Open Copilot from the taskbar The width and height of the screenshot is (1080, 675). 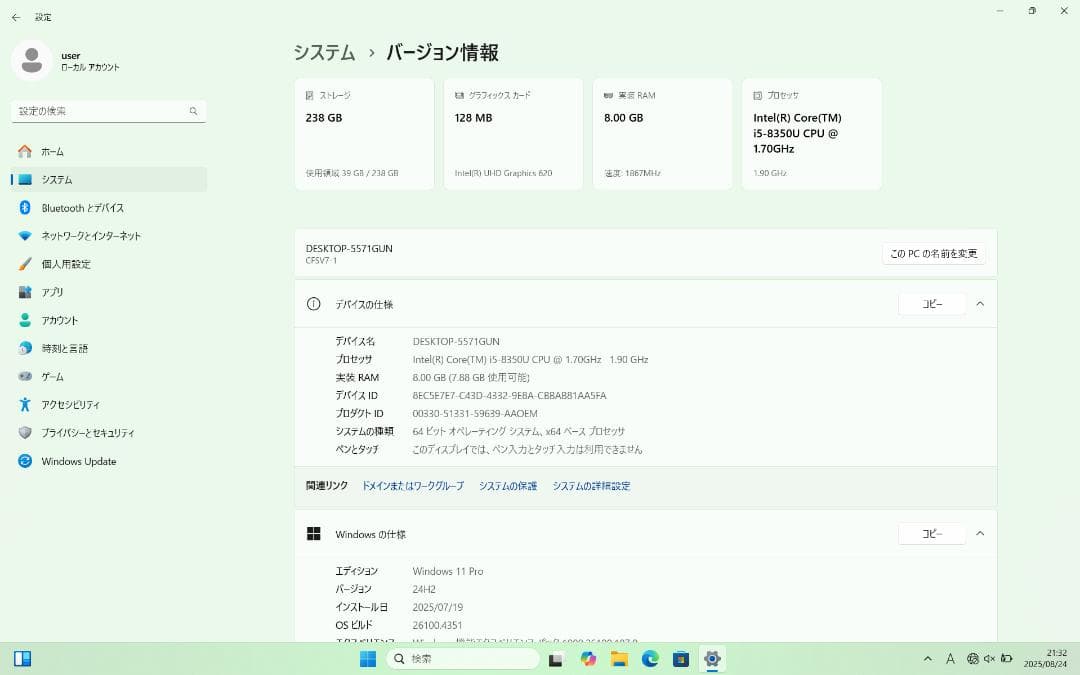tap(589, 660)
